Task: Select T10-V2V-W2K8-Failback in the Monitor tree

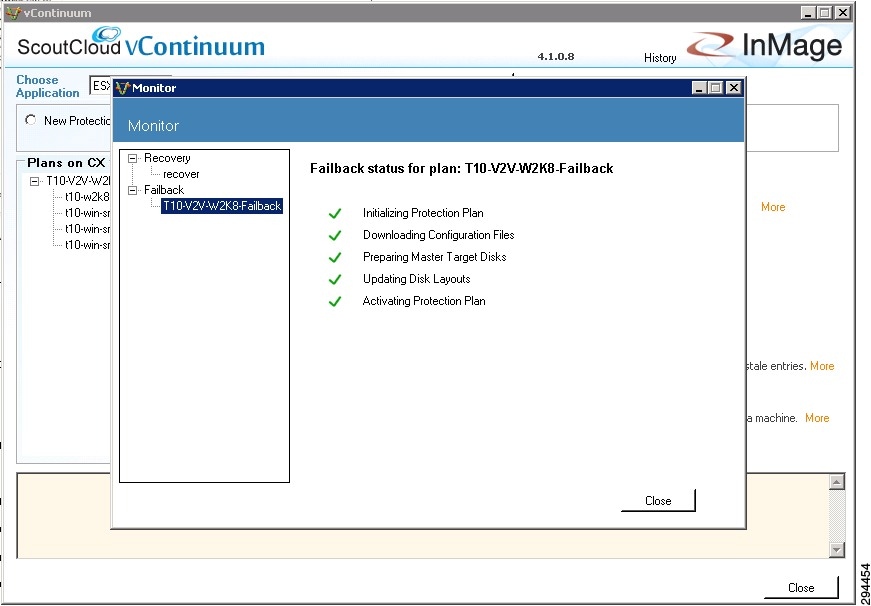Action: coord(222,206)
